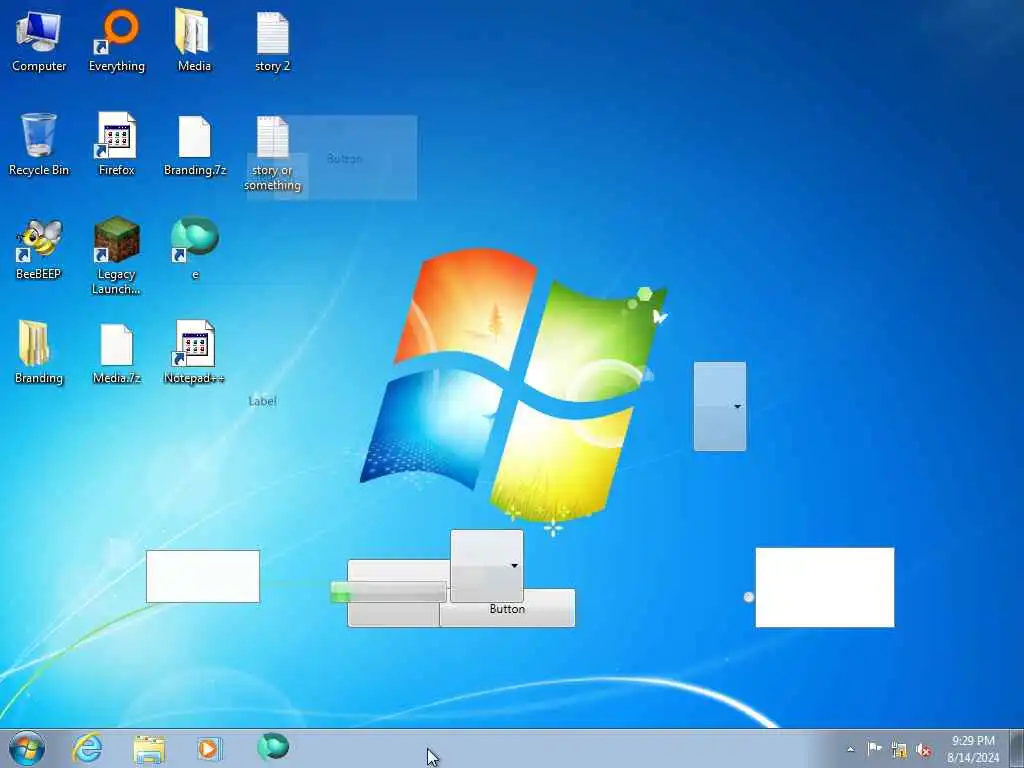The image size is (1024, 768).
Task: Select the Media.7z archive file
Action: (x=116, y=353)
